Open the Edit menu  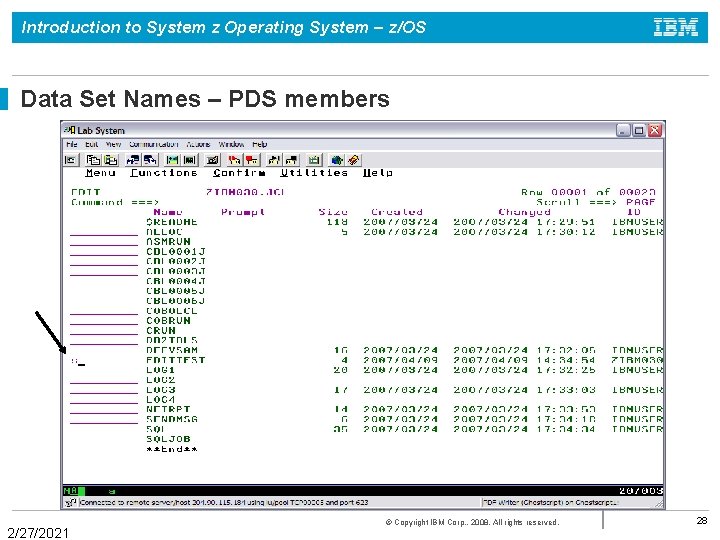coord(91,144)
